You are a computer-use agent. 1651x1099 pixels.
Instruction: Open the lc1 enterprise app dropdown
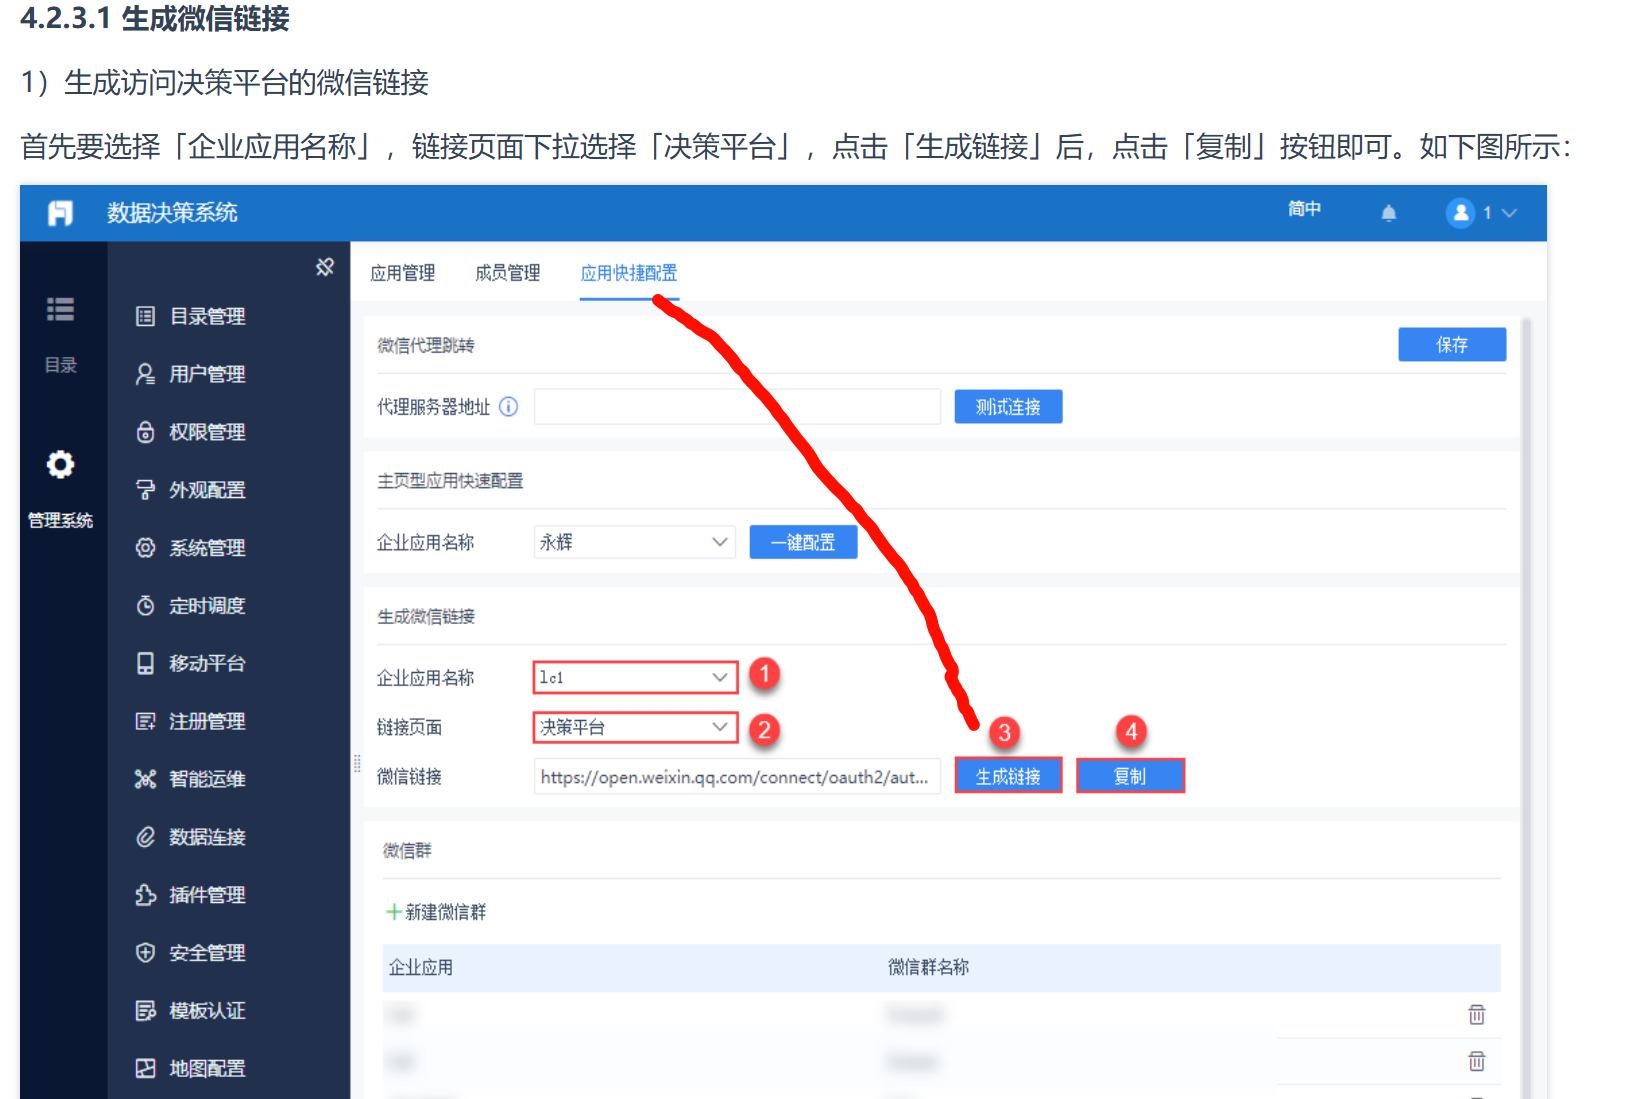point(635,677)
